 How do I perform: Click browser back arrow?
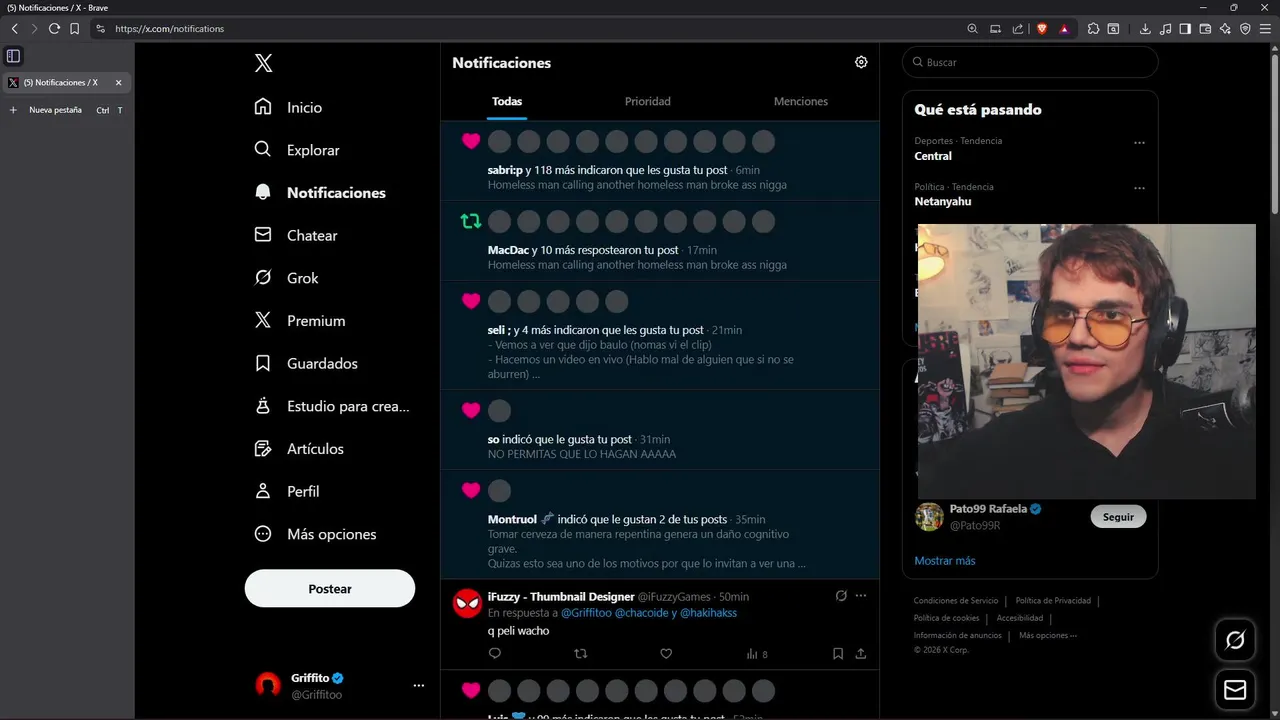(x=14, y=29)
